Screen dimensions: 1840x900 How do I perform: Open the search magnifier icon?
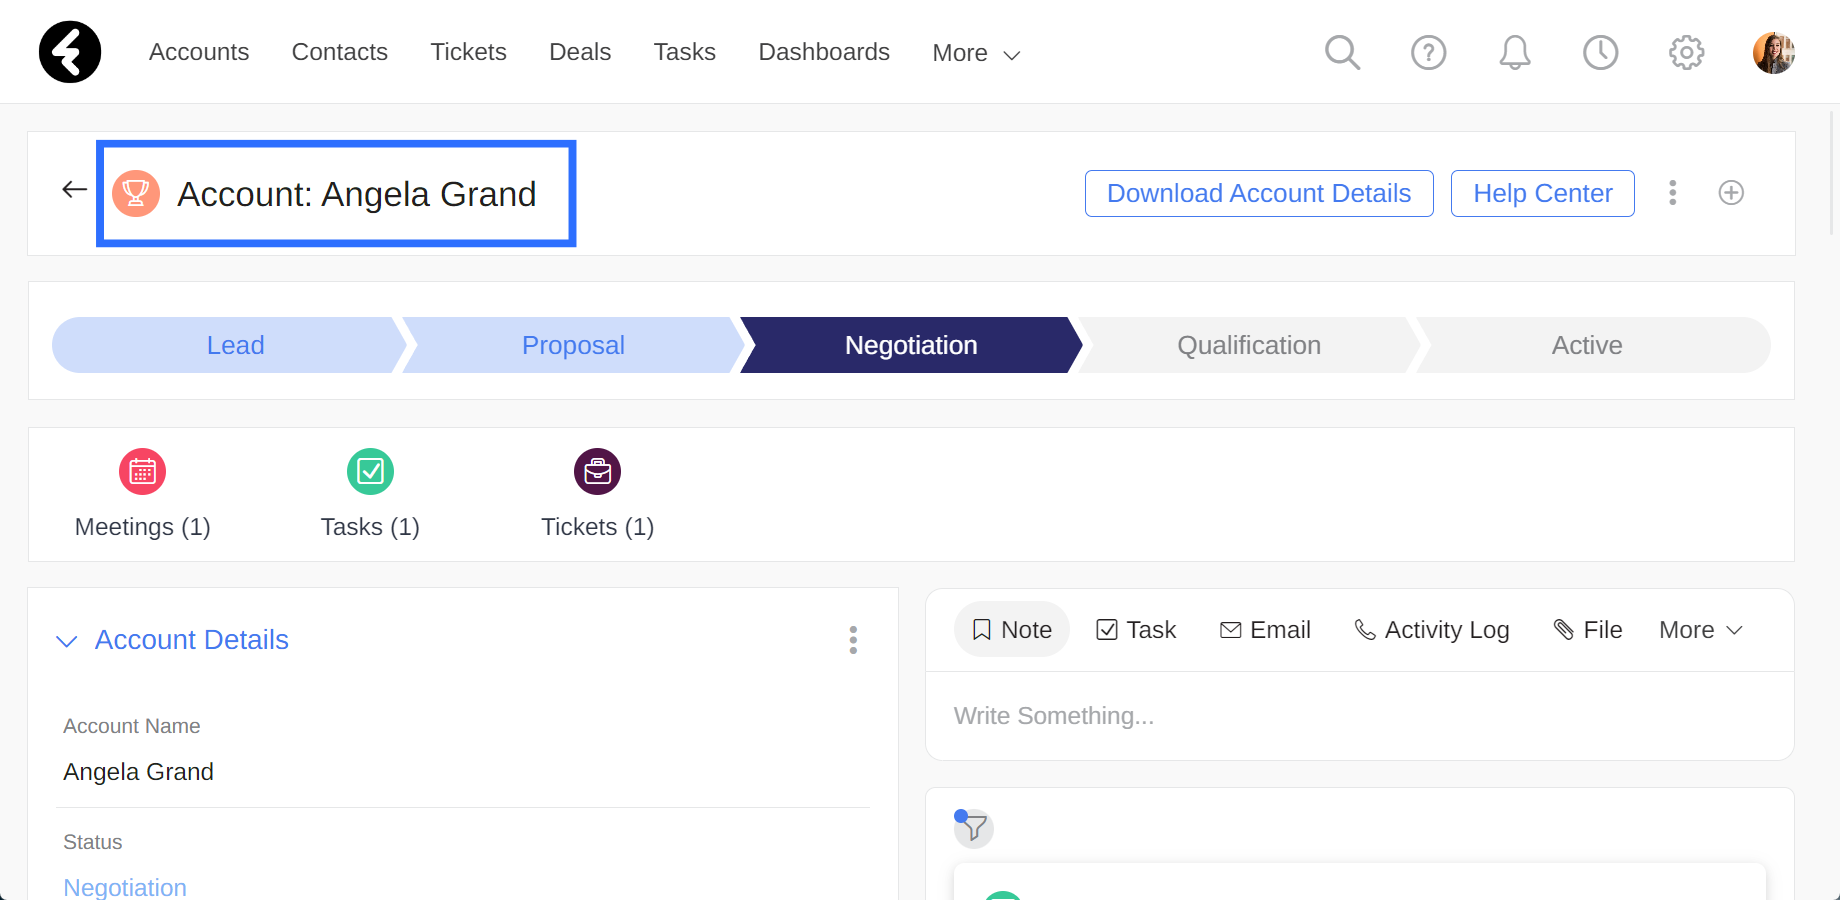(1342, 52)
